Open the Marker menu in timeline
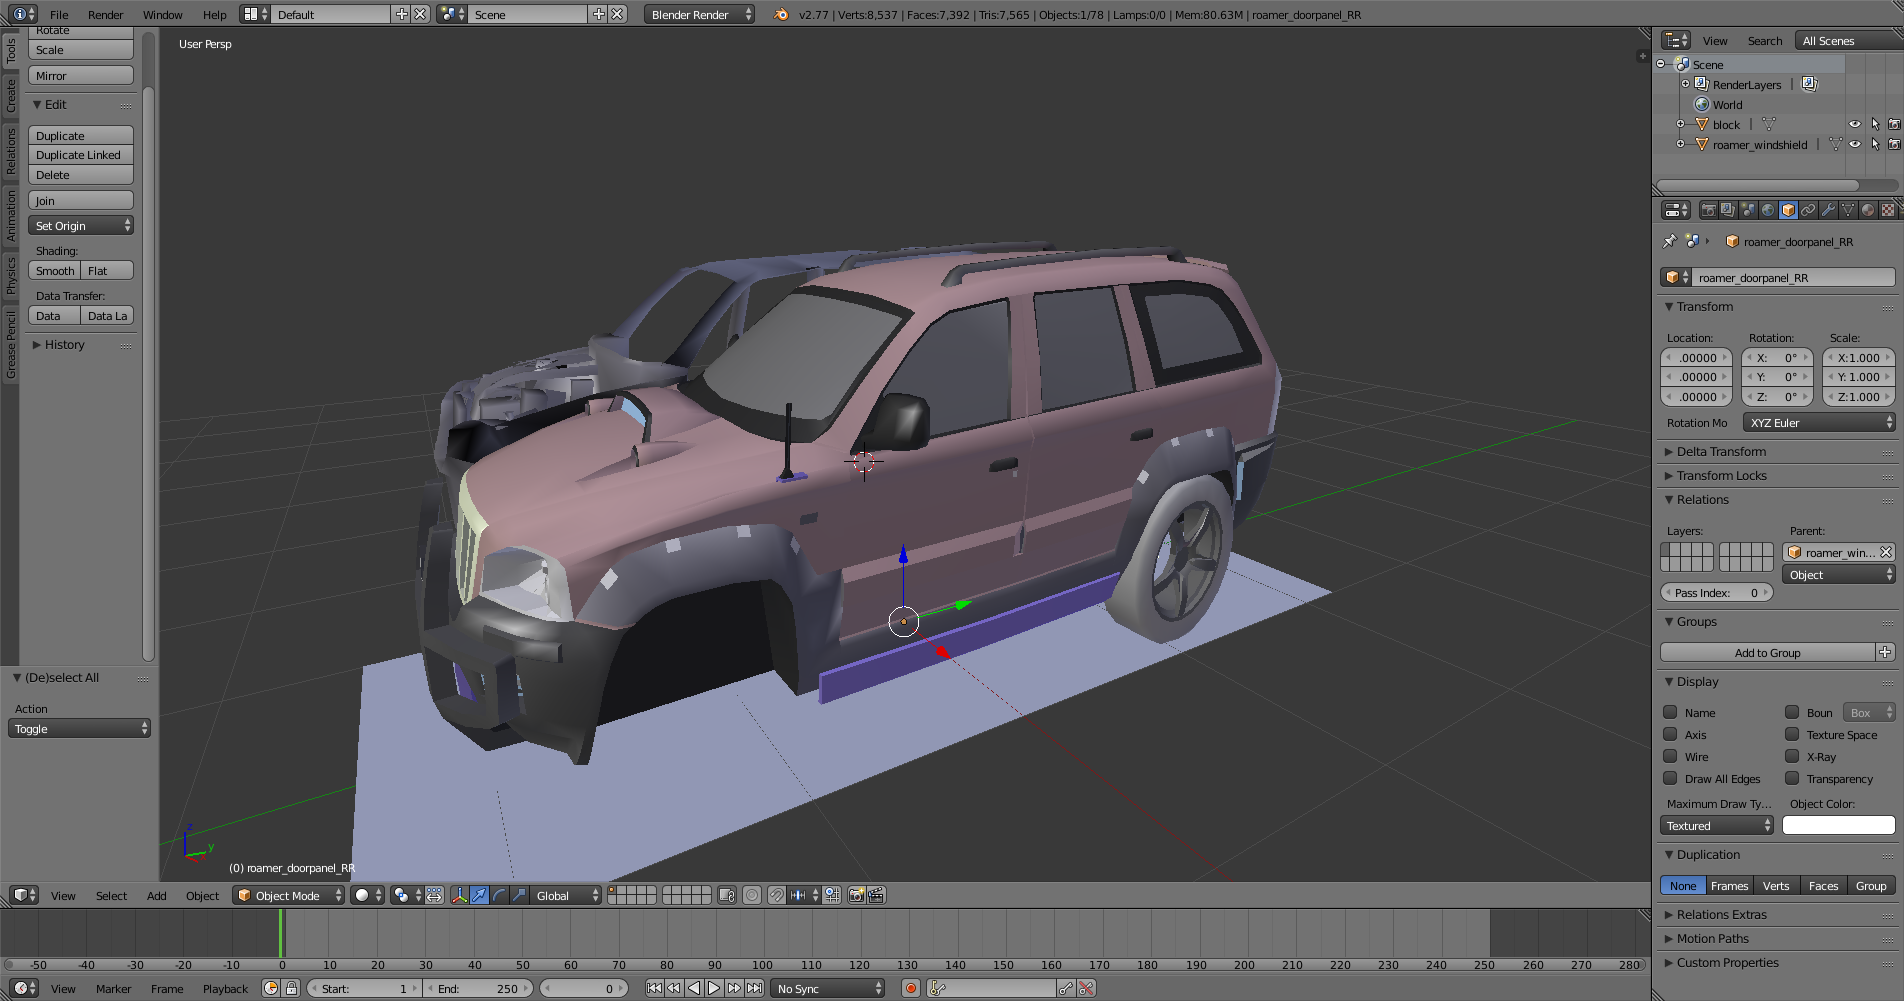The width and height of the screenshot is (1904, 1001). coord(114,988)
